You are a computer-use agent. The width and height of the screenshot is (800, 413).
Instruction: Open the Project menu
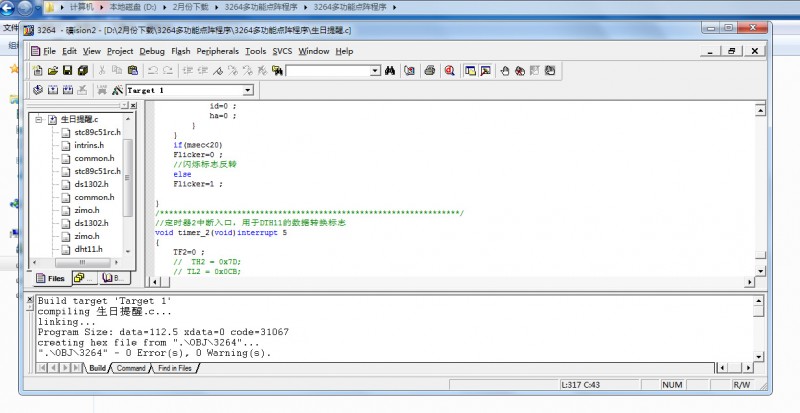(120, 50)
